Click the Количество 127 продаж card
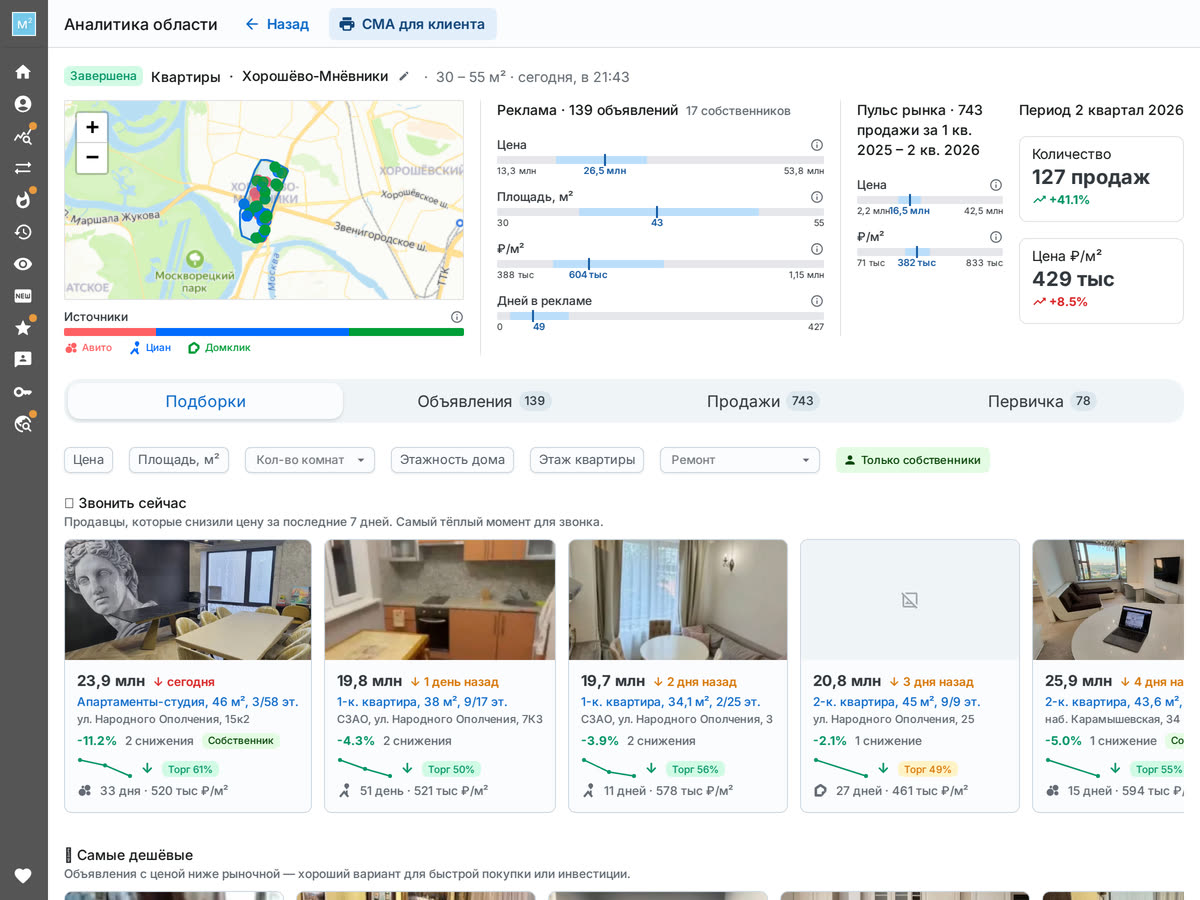The height and width of the screenshot is (900, 1200). [1101, 179]
